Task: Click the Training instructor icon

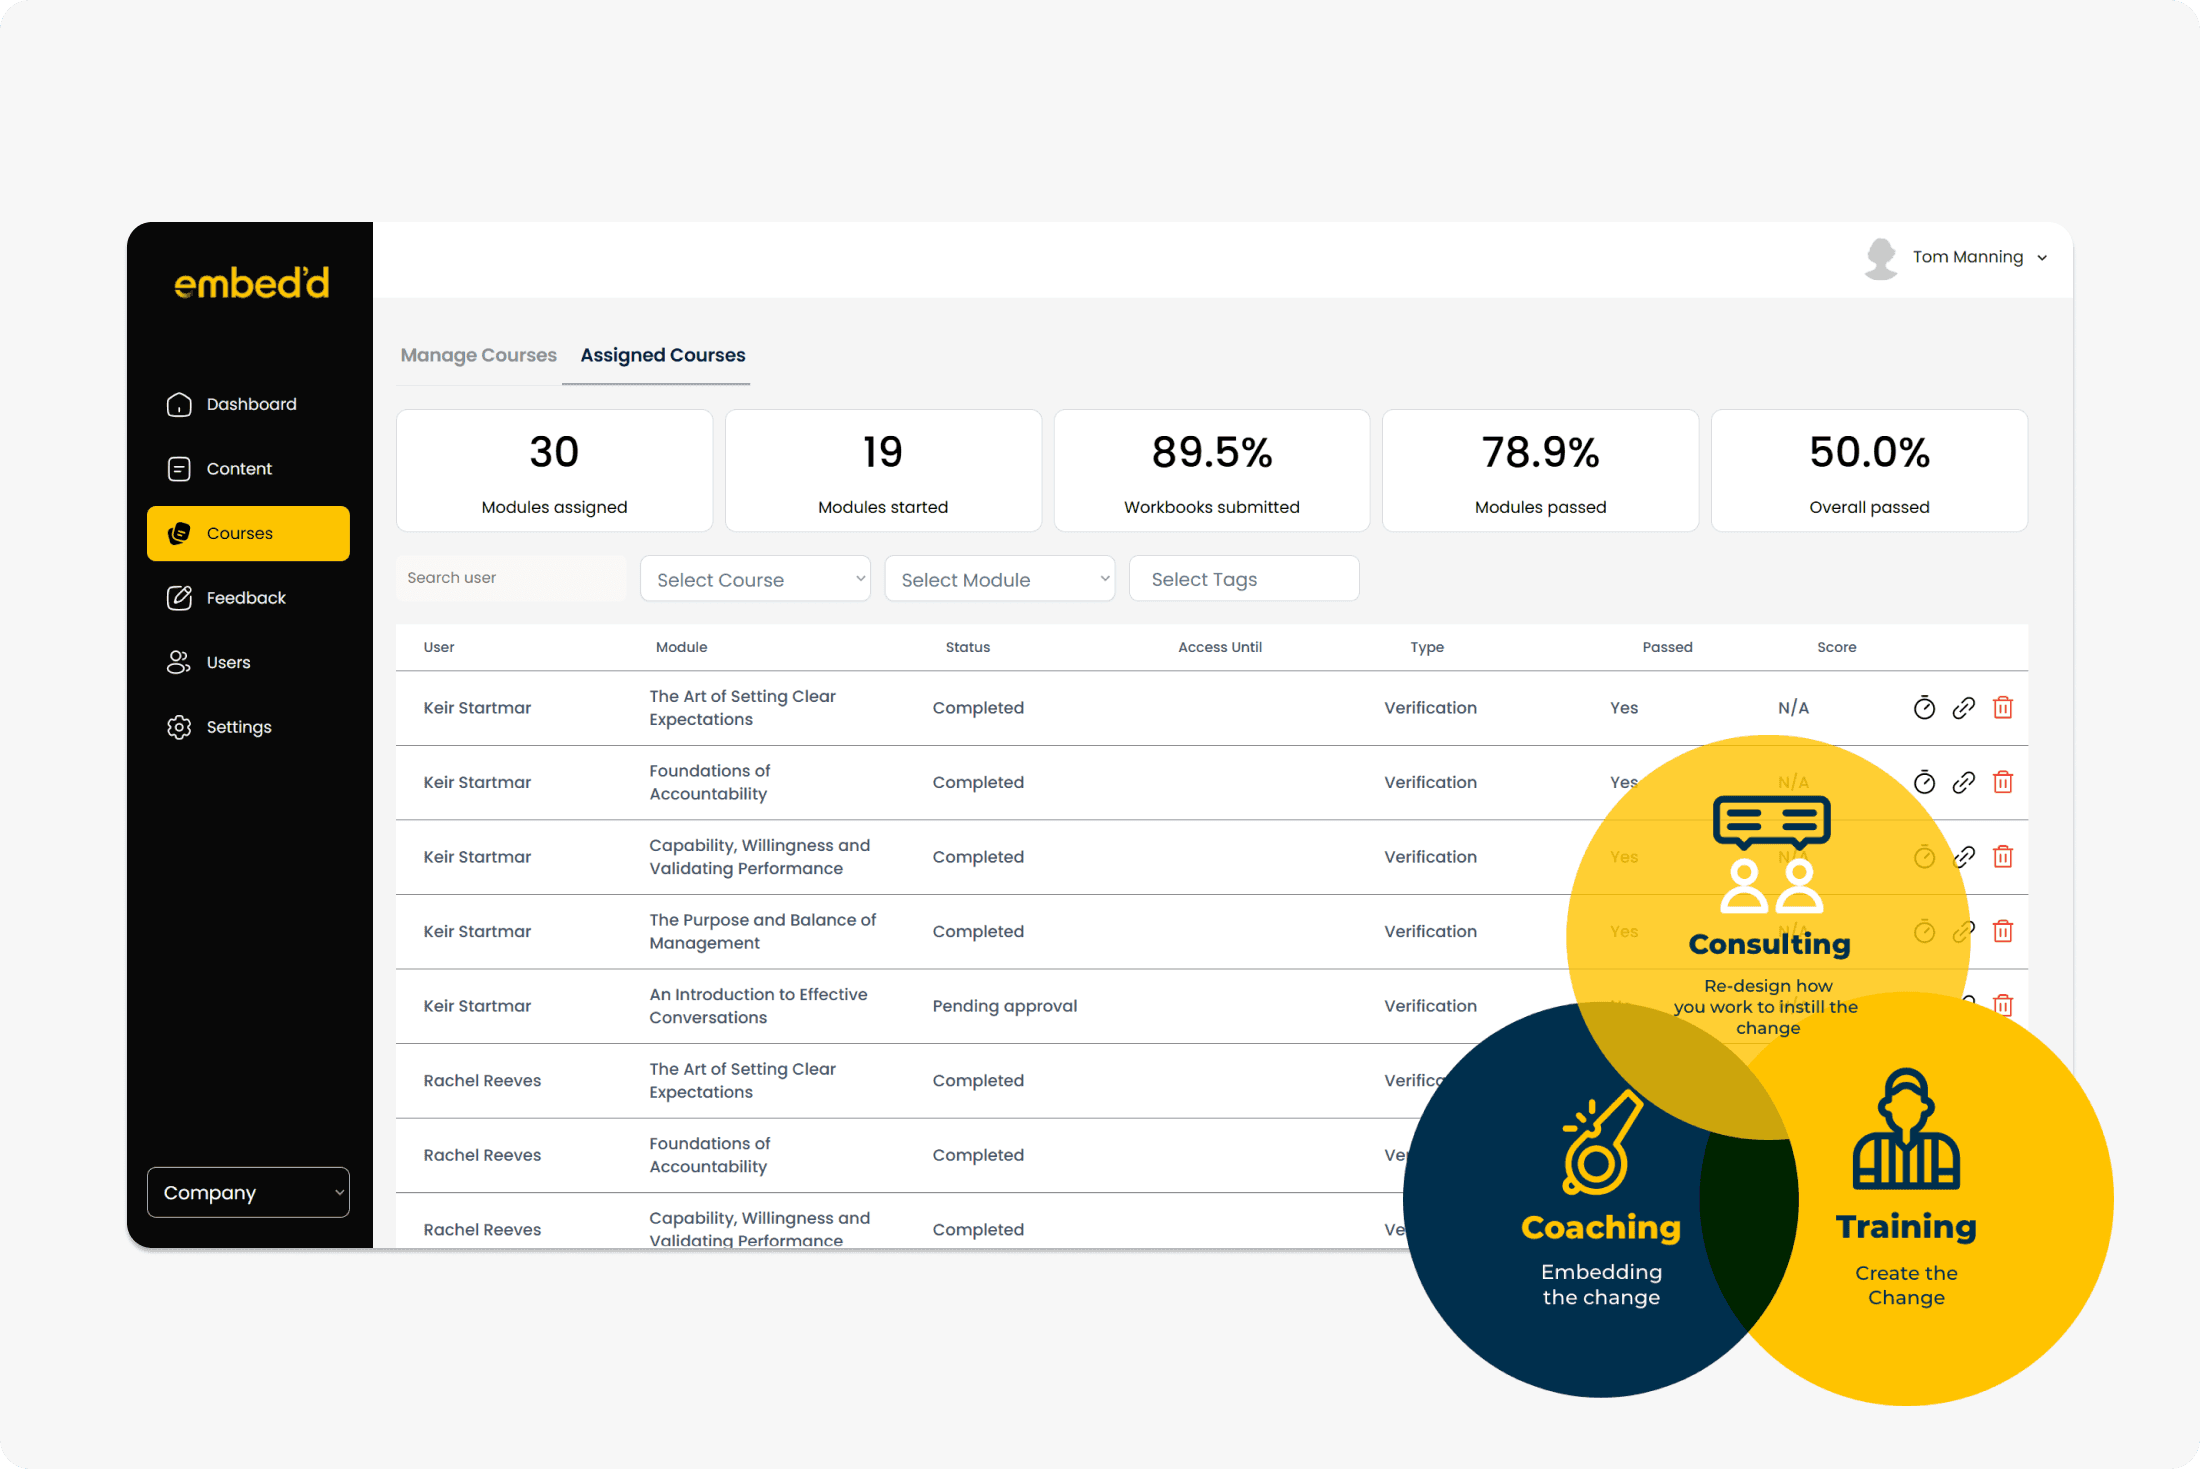Action: click(1906, 1129)
